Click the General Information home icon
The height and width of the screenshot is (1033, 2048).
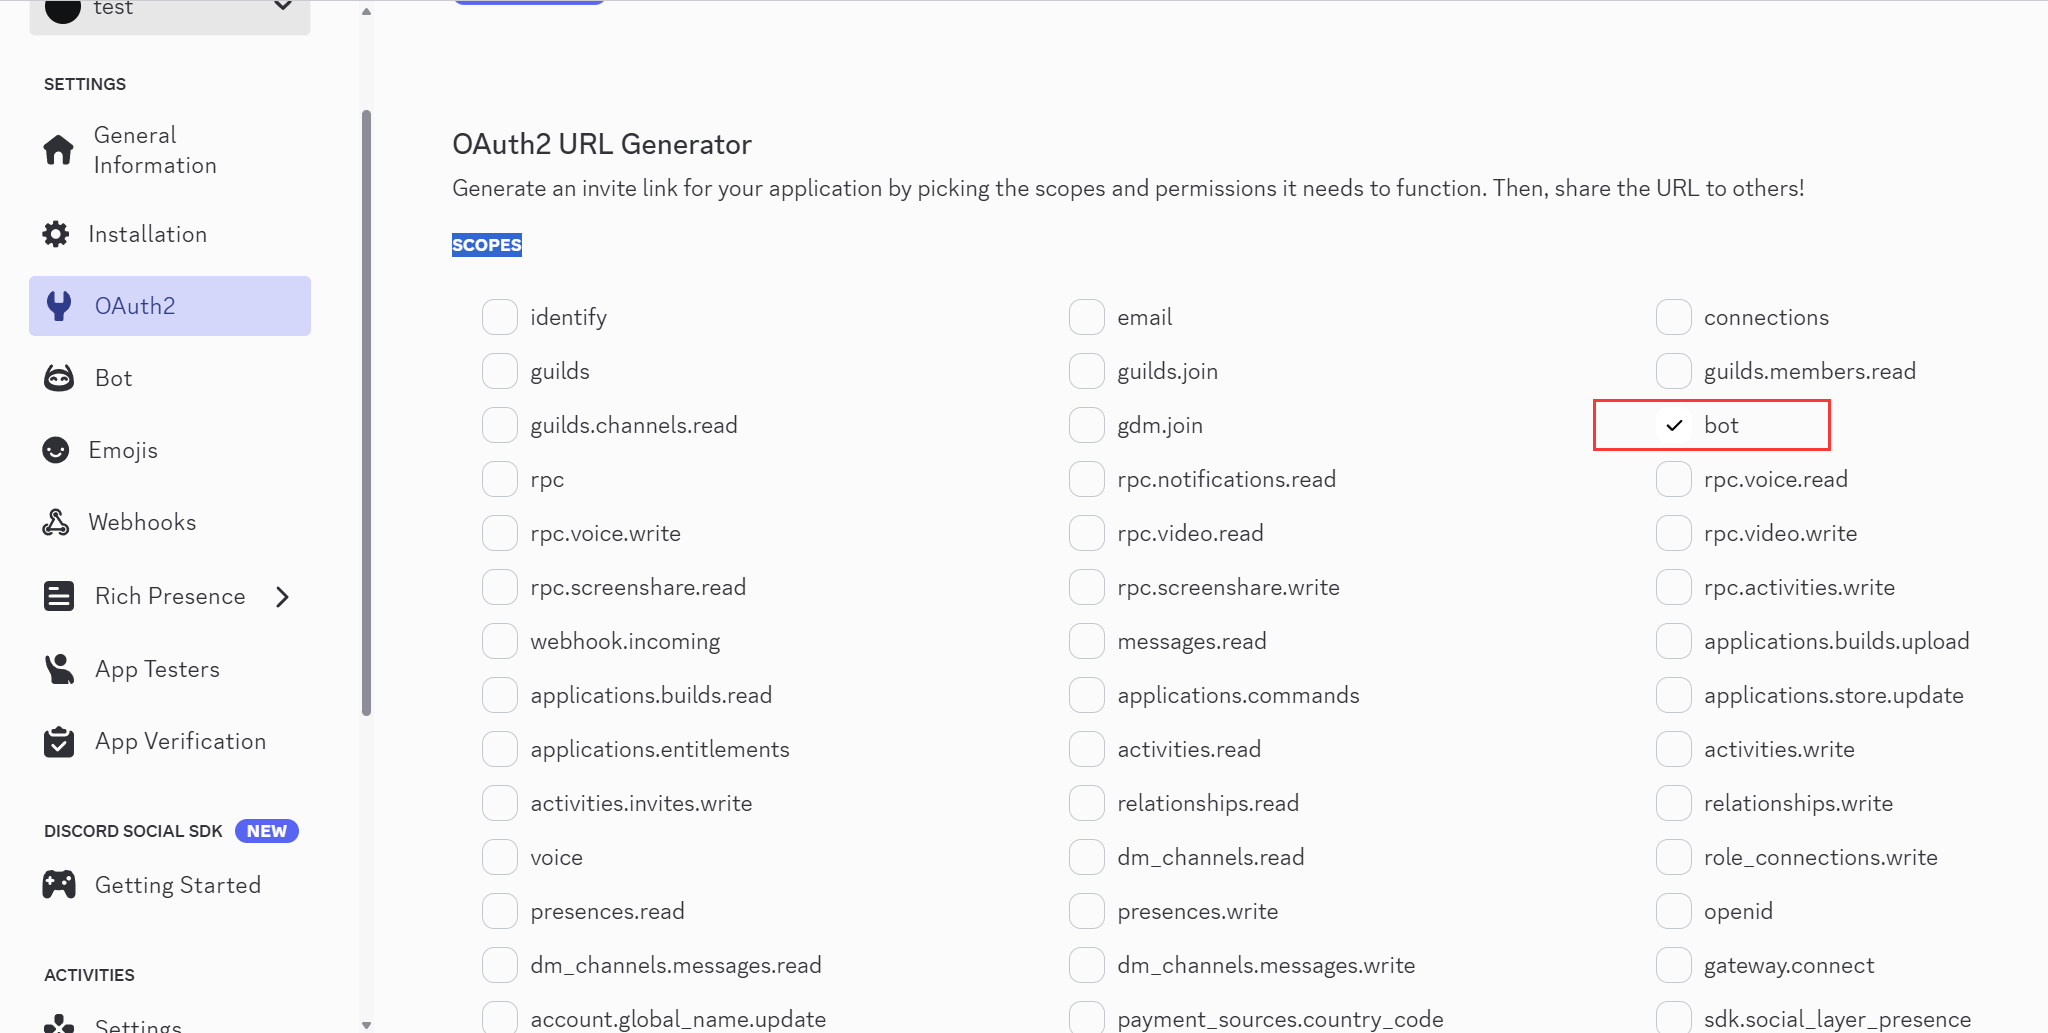click(x=58, y=150)
